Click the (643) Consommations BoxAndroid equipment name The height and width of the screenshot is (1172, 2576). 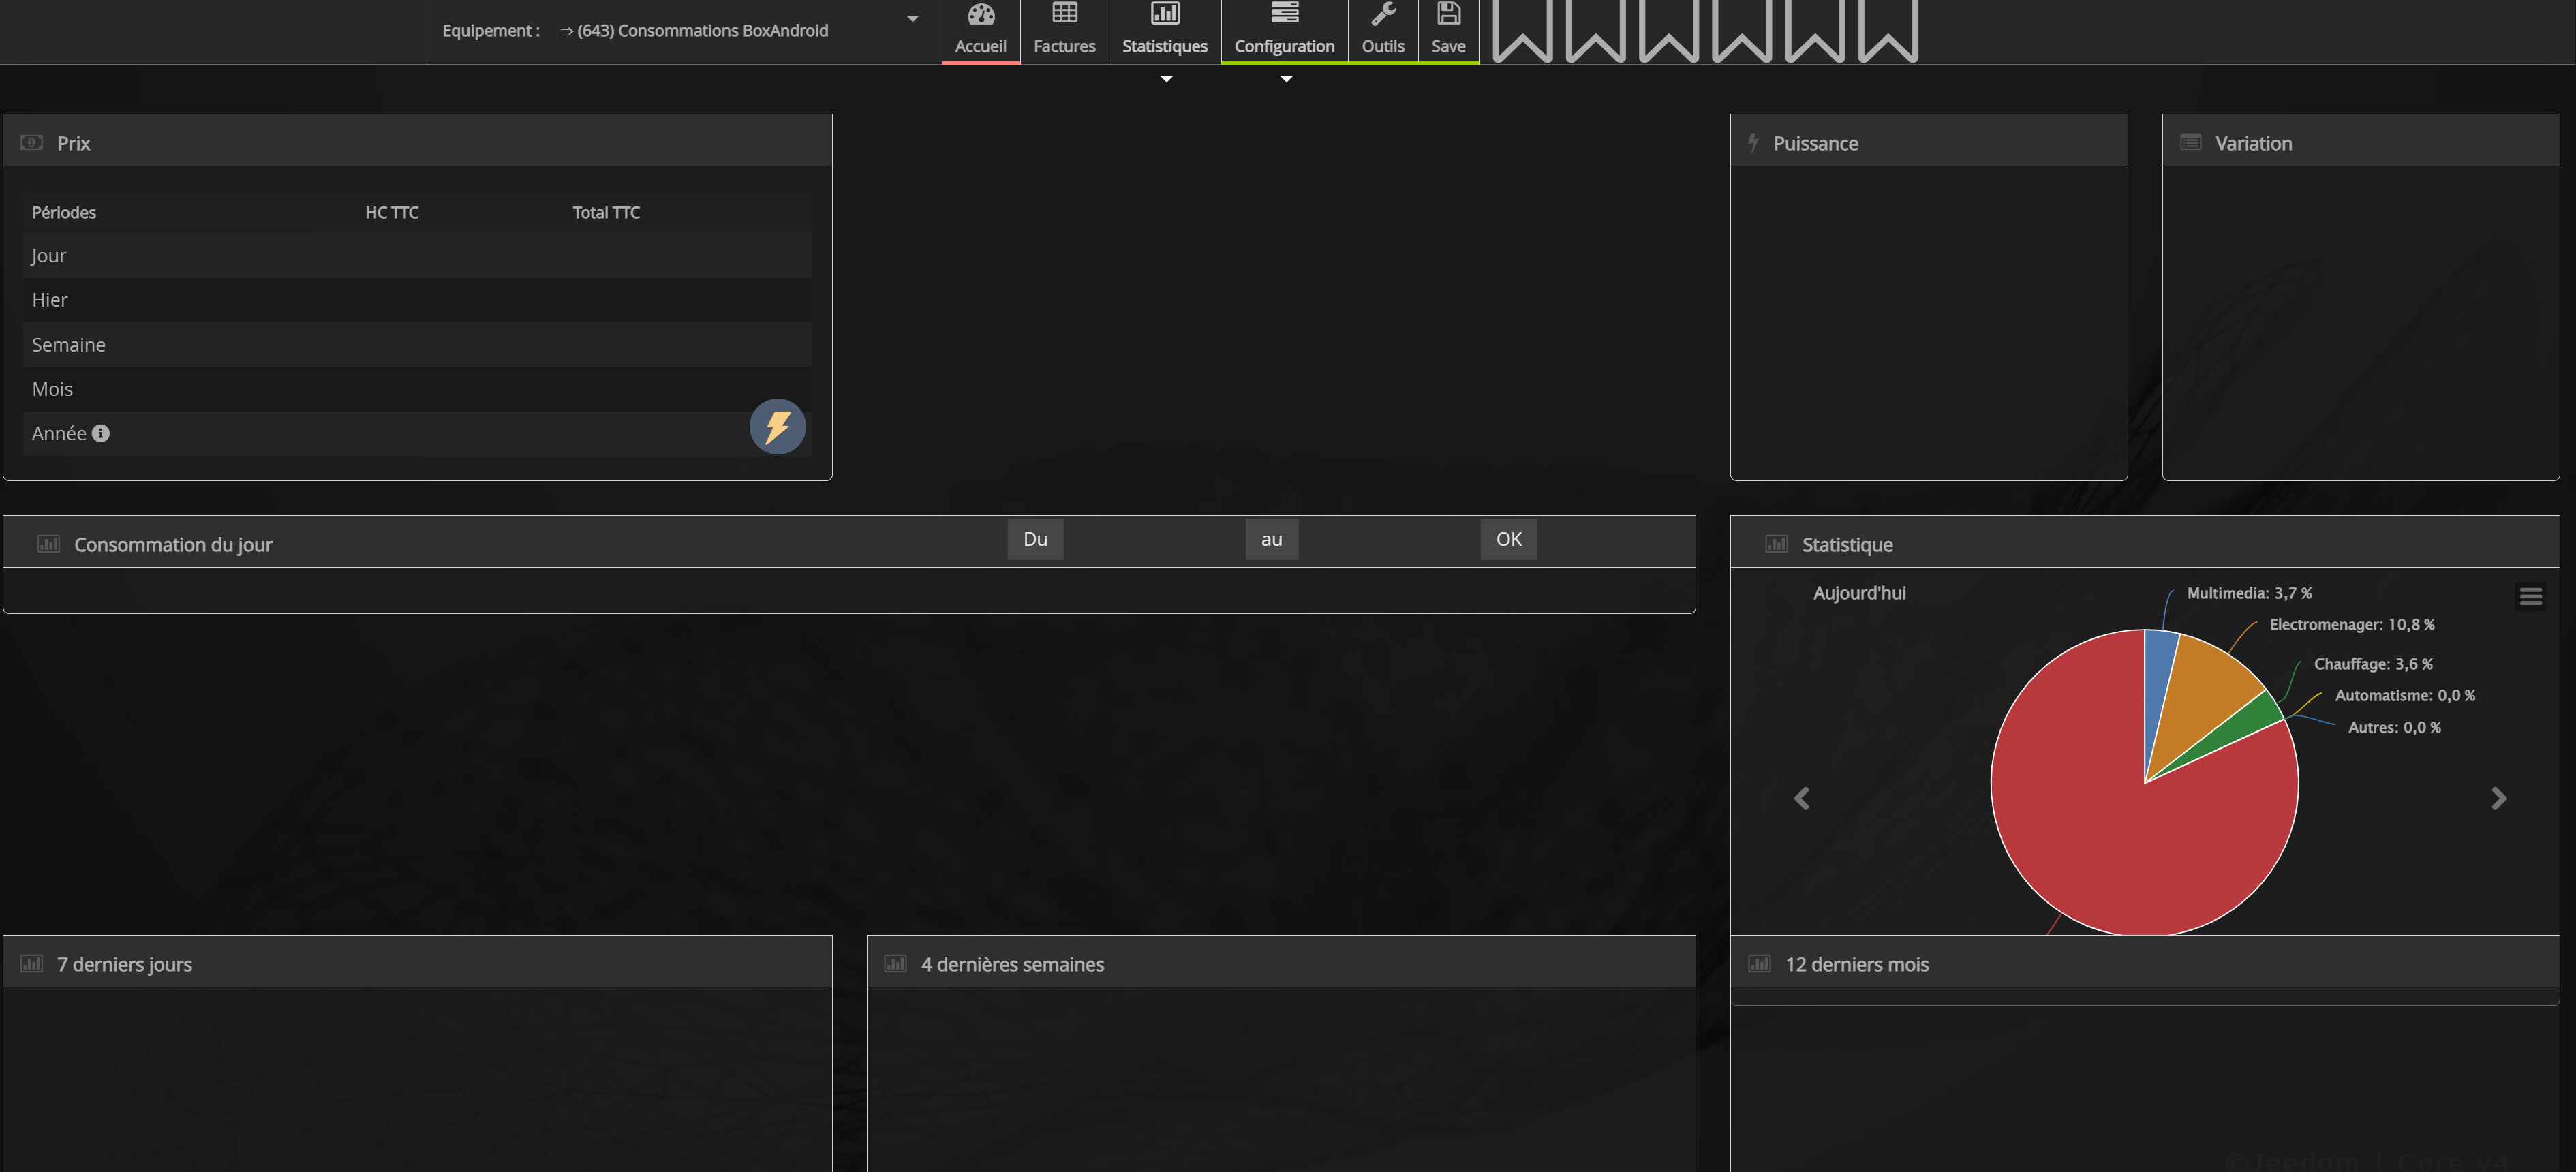[702, 30]
